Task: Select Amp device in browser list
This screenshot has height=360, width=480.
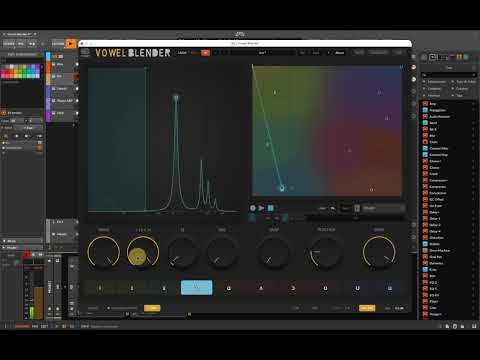Action: (x=448, y=104)
